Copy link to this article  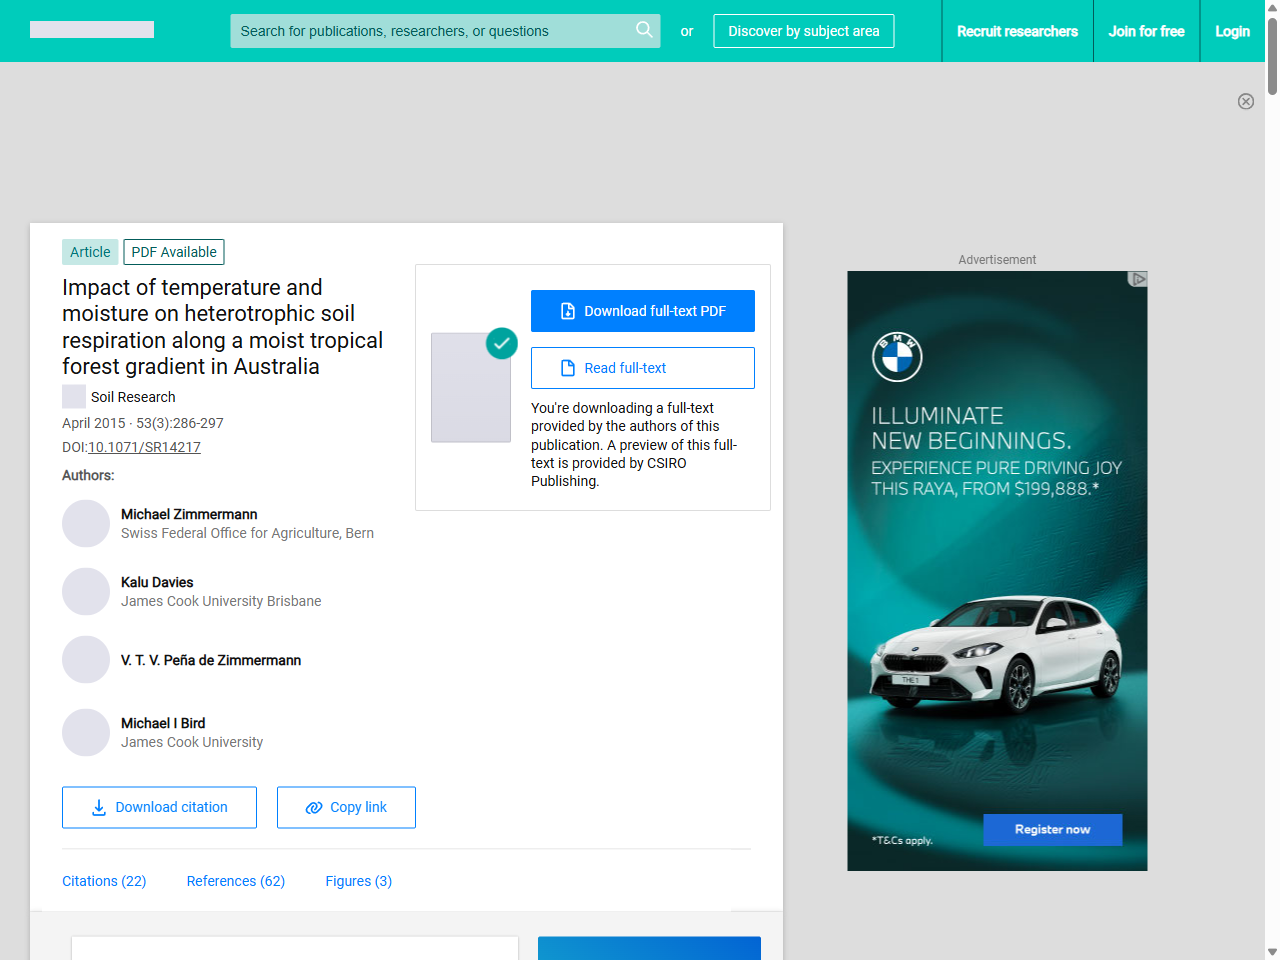pos(346,807)
